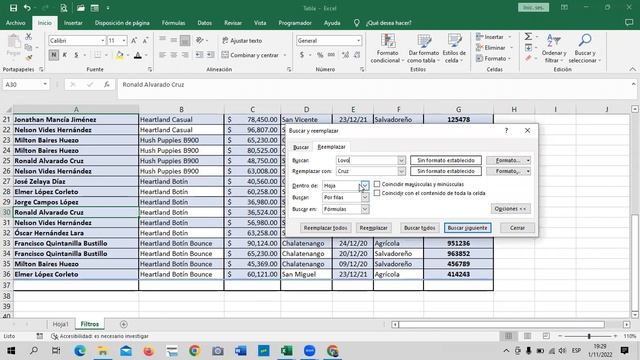Open the Buscar en Fórmulas dropdown
Image resolution: width=640 pixels, height=360 pixels.
[x=364, y=209]
